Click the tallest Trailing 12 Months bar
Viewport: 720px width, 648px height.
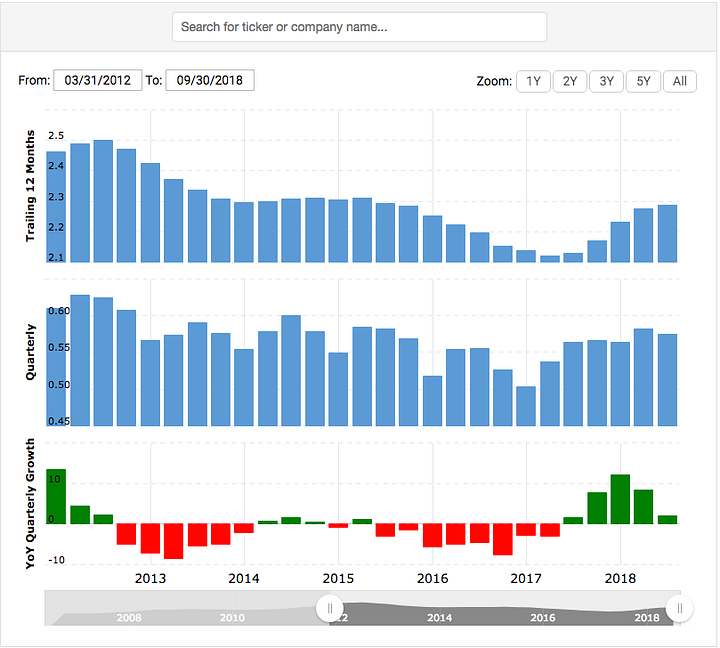tap(103, 201)
